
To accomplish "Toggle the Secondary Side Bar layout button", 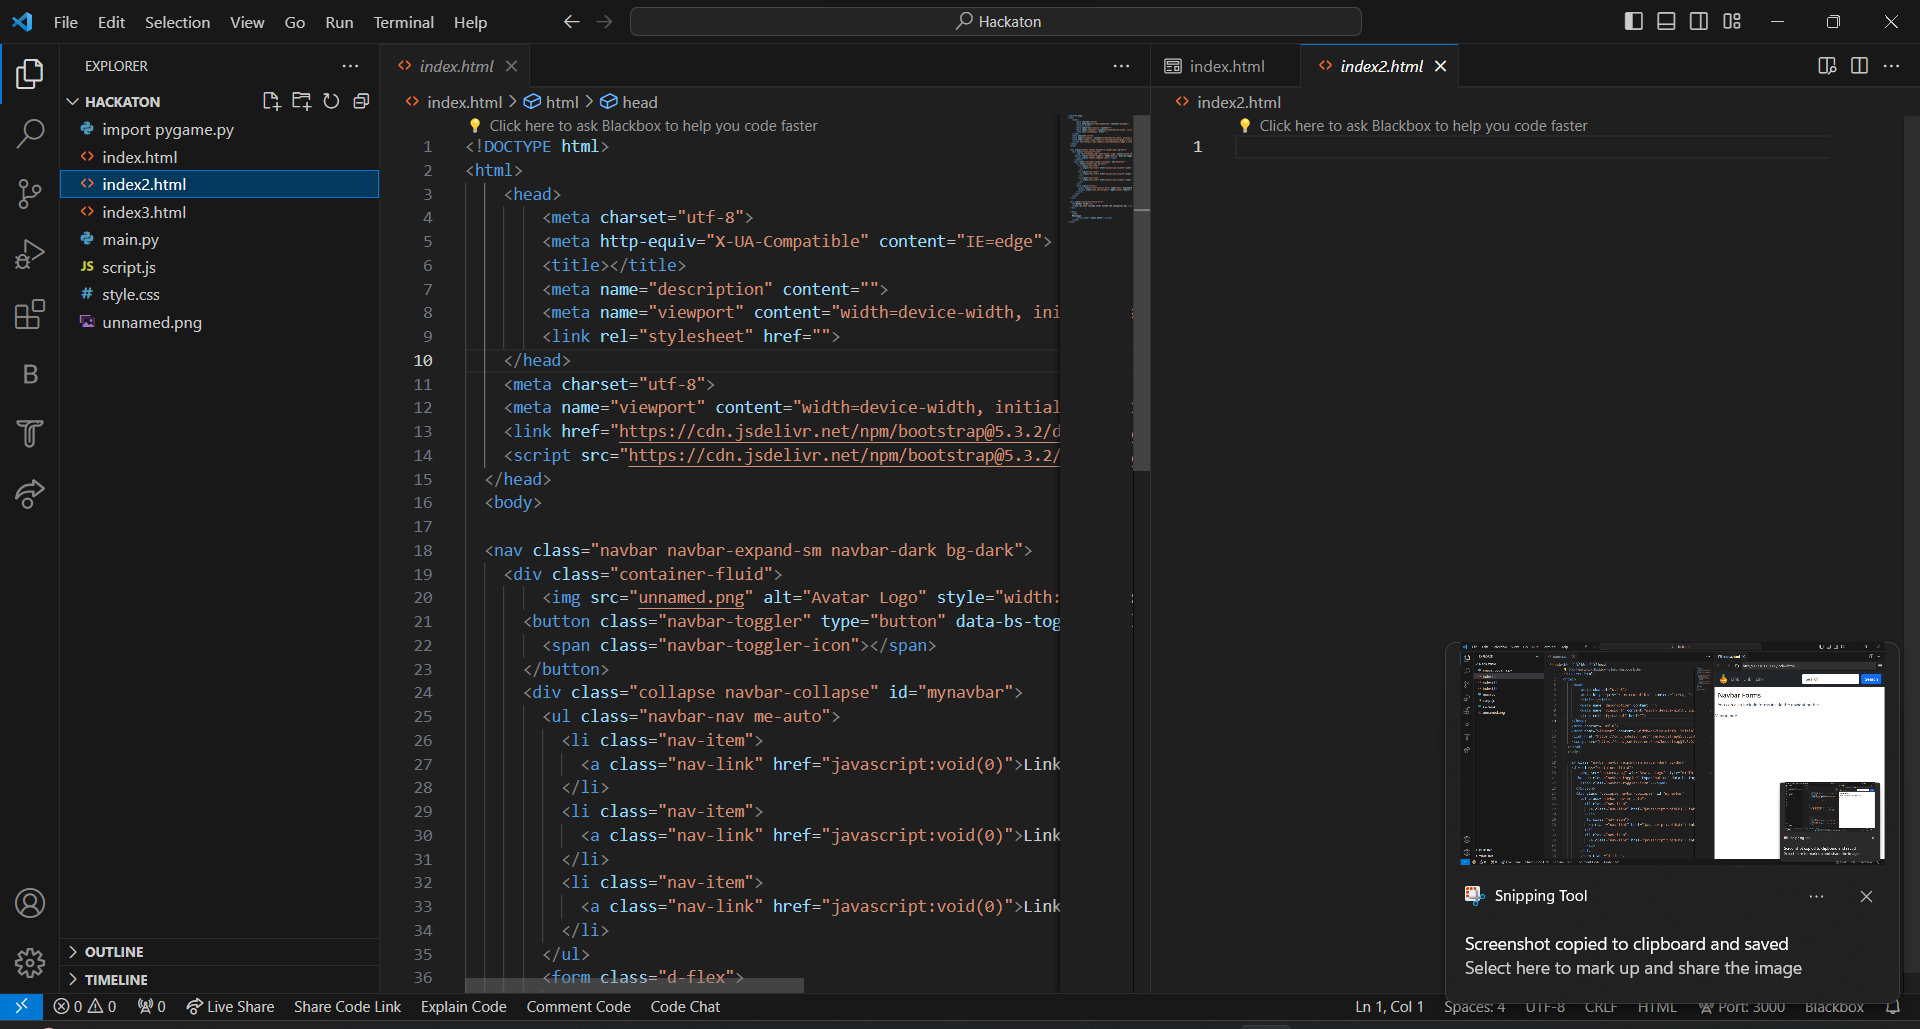I will click(x=1699, y=21).
